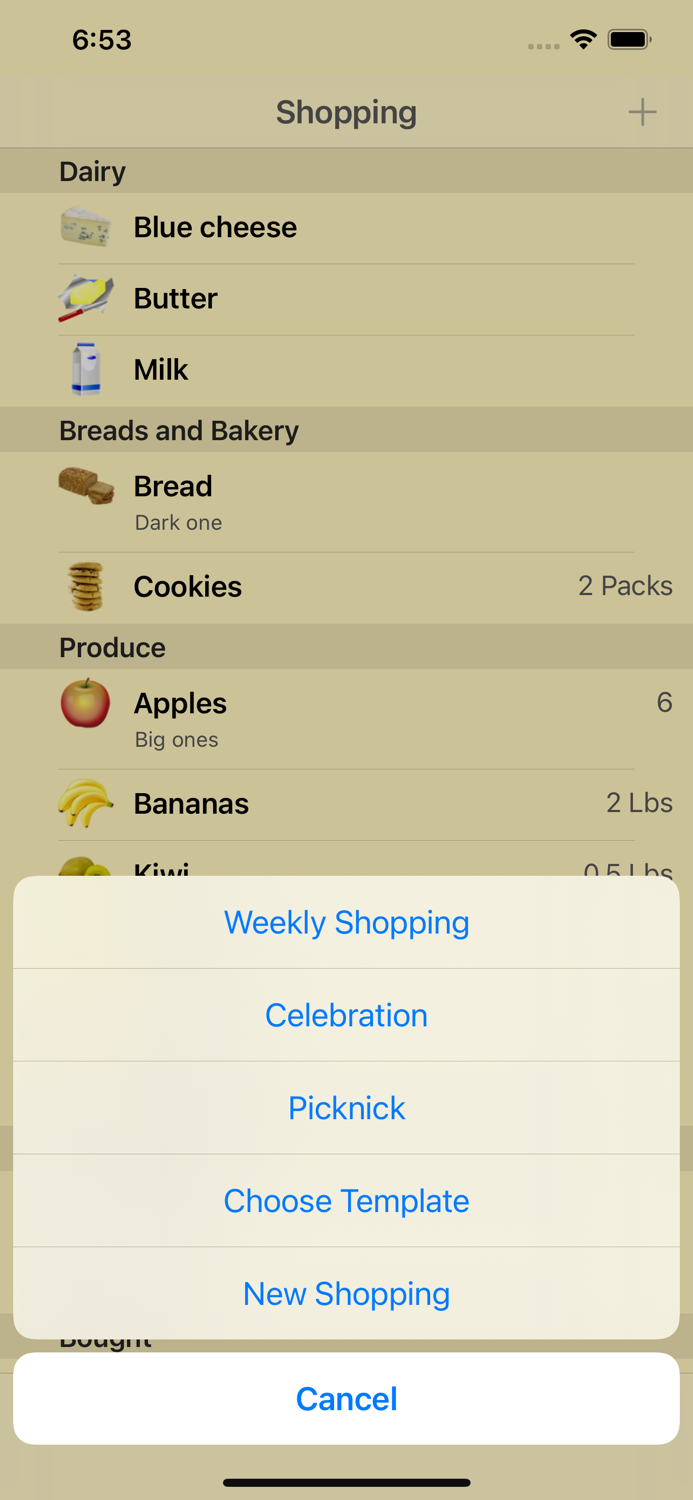The image size is (693, 1500).
Task: Open Choose Template
Action: pos(346,1200)
